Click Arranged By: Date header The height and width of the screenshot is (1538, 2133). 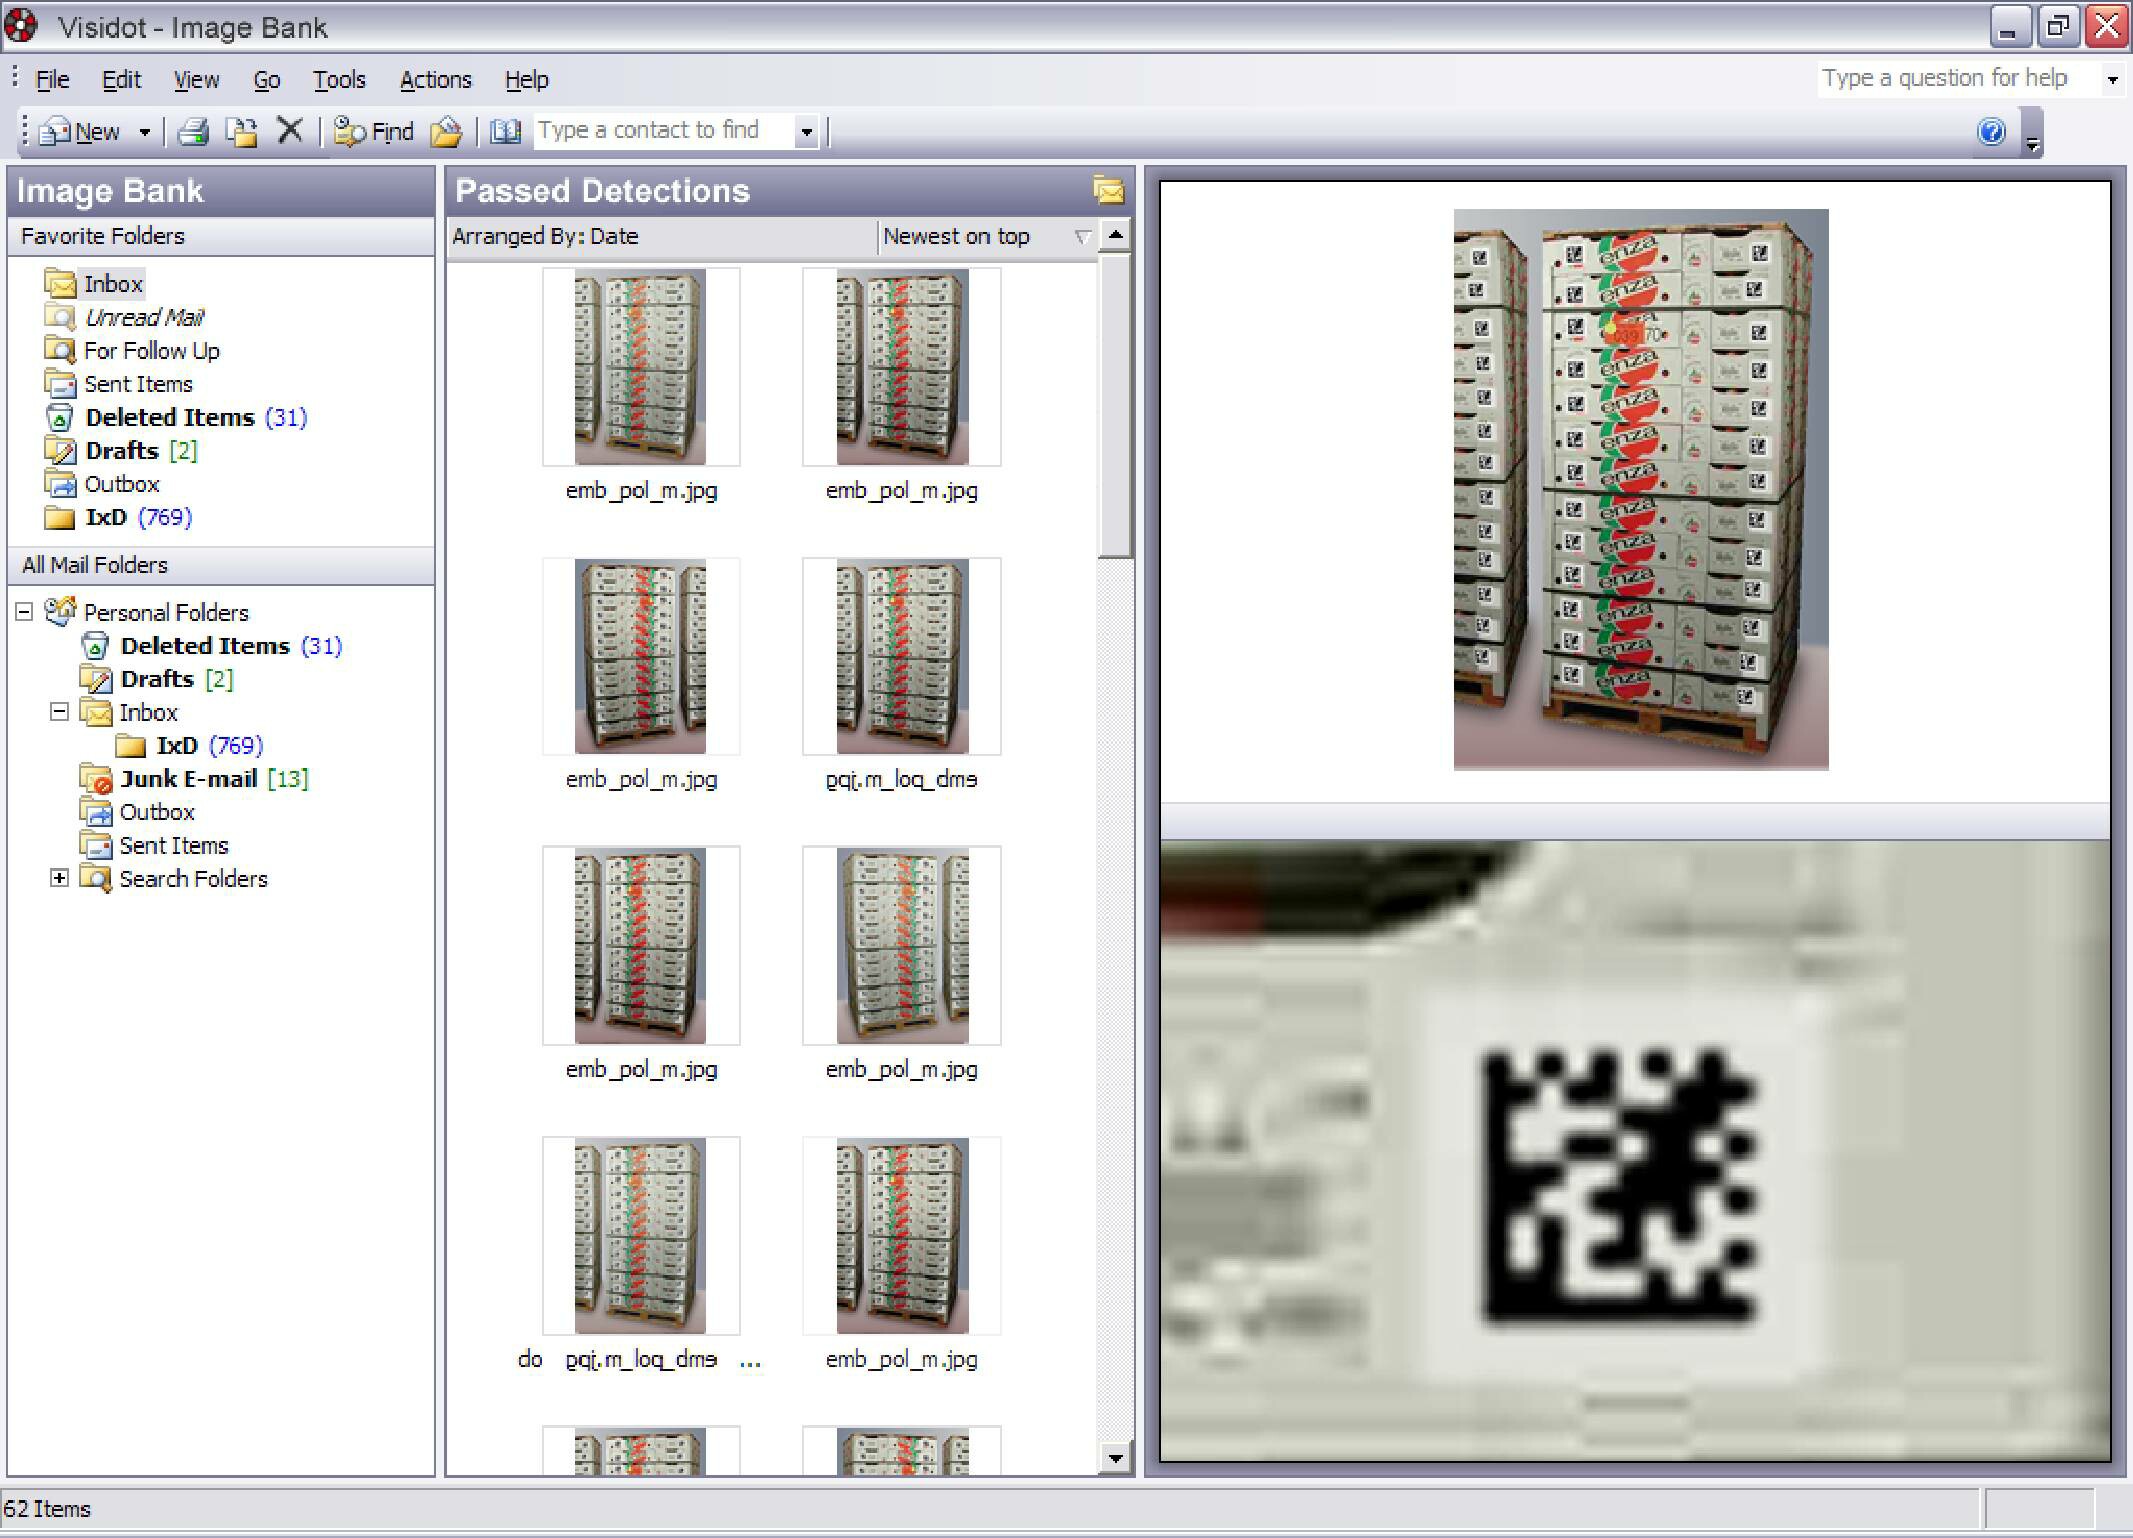[546, 237]
